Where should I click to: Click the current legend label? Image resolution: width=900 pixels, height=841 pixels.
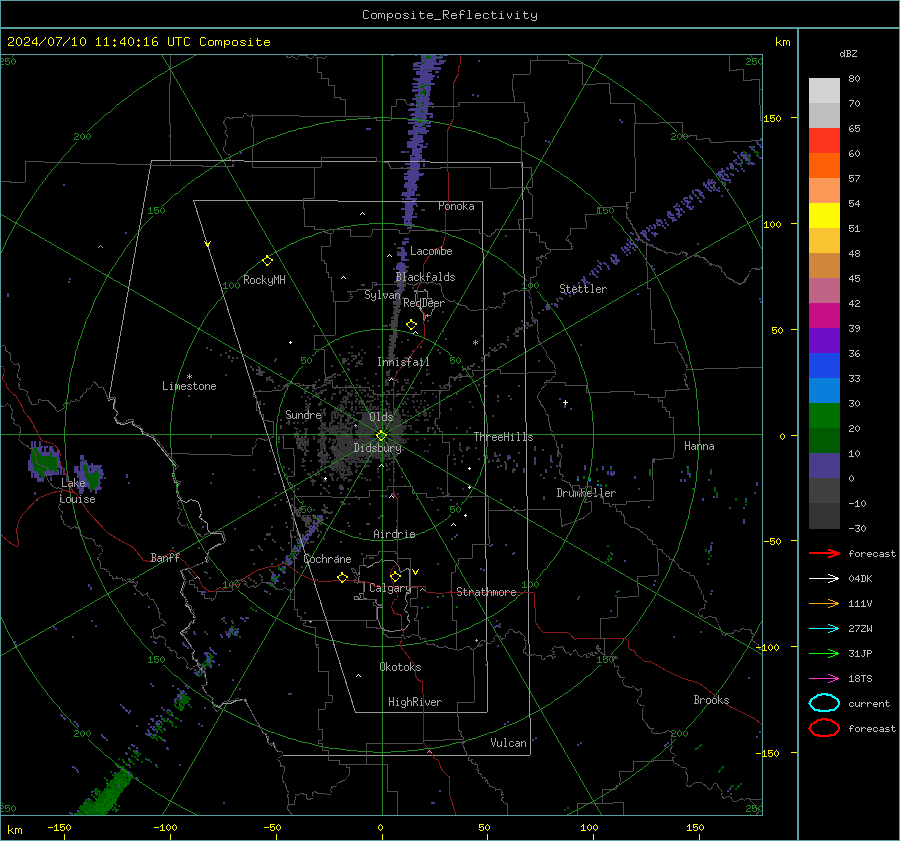[x=869, y=703]
